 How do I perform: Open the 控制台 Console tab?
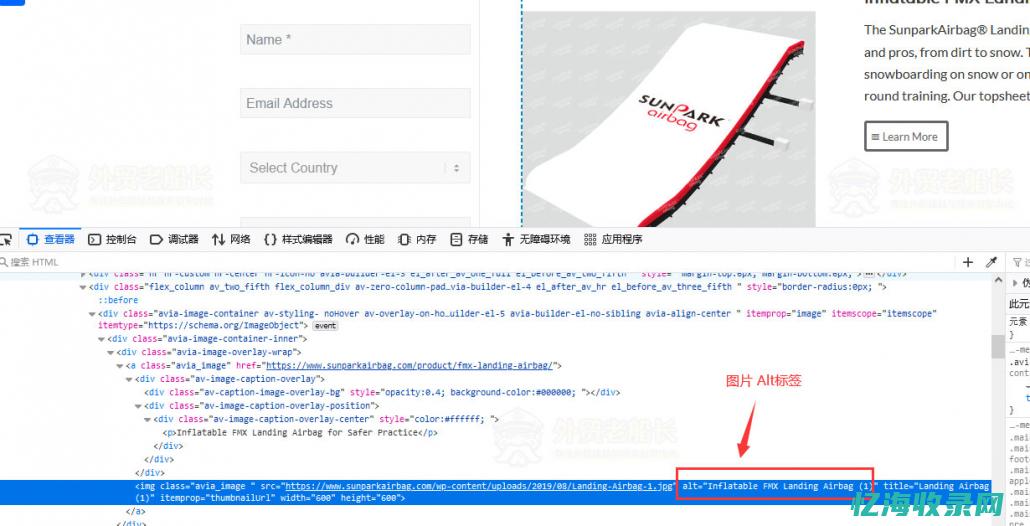pyautogui.click(x=112, y=240)
